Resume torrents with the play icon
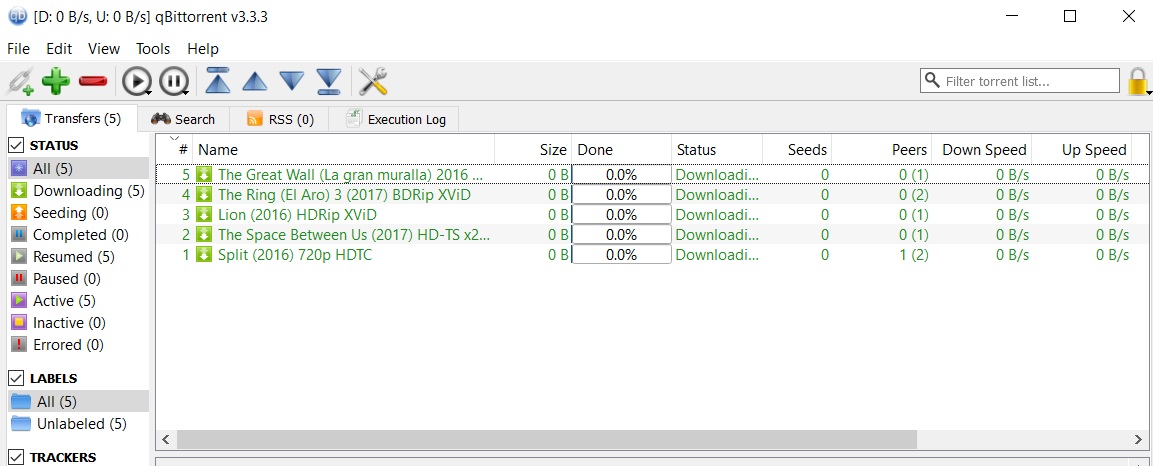This screenshot has width=1153, height=466. pyautogui.click(x=136, y=81)
